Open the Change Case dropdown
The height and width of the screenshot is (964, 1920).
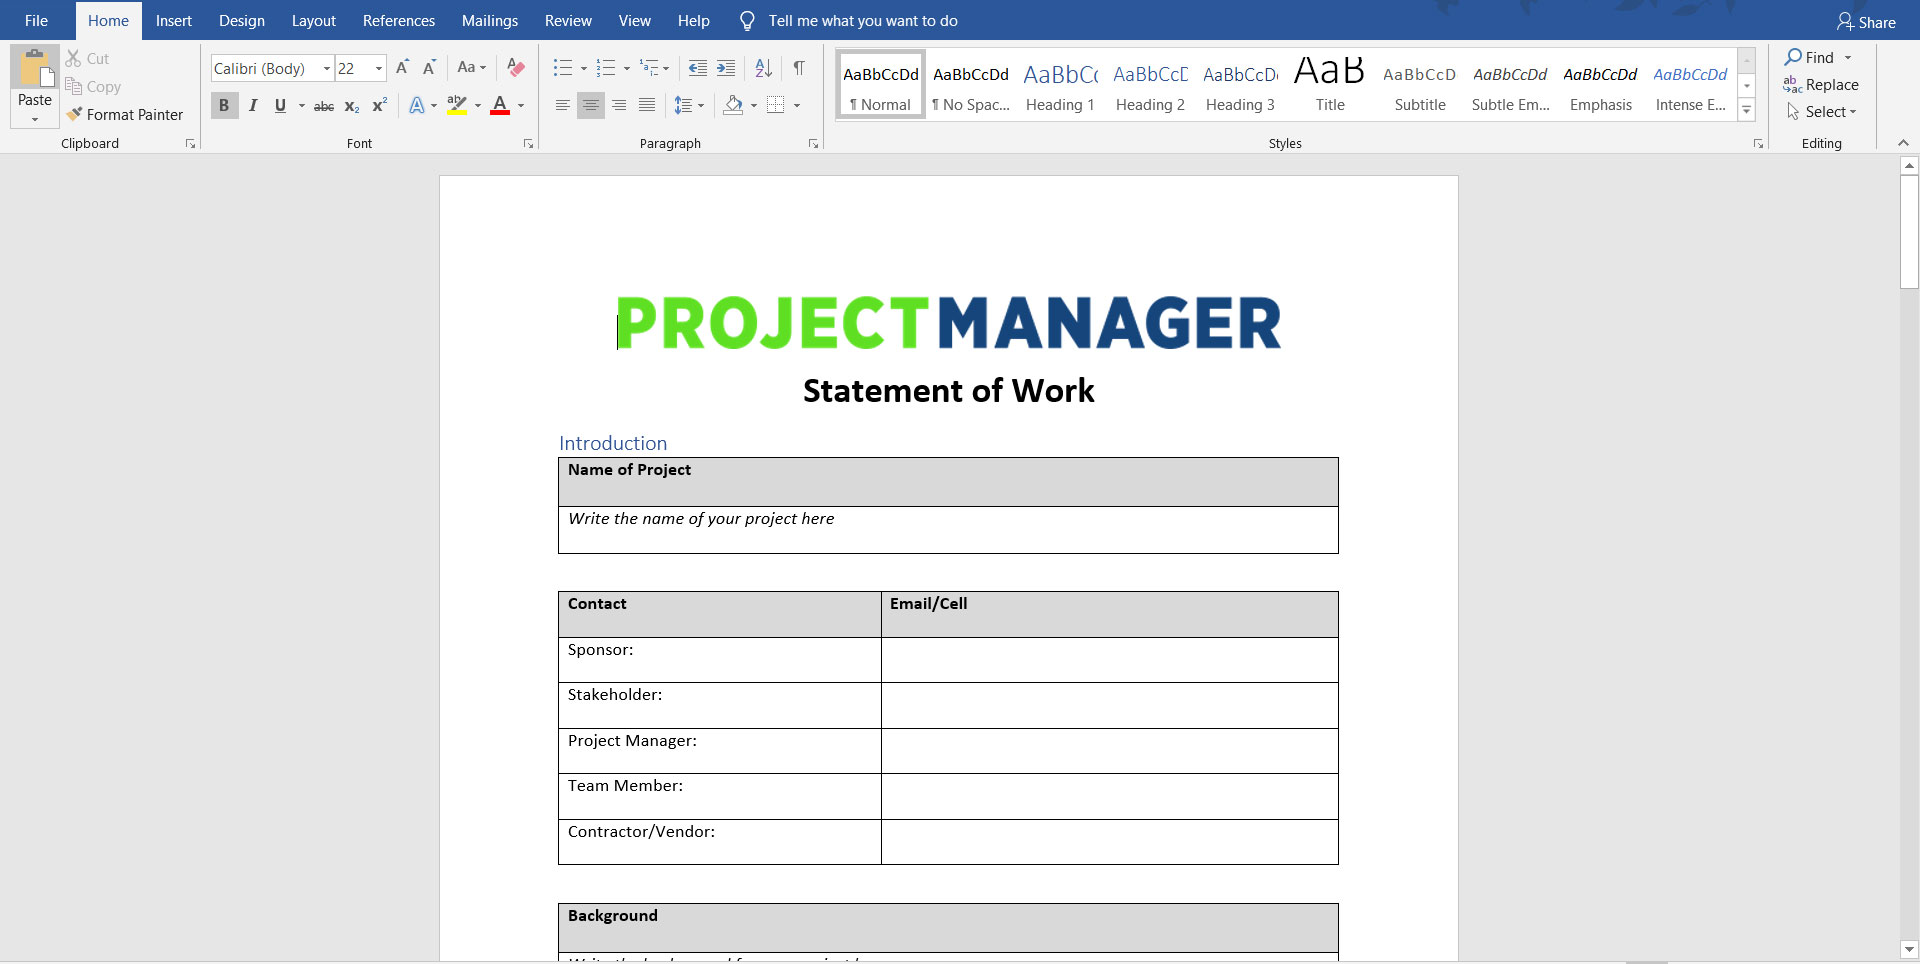471,68
